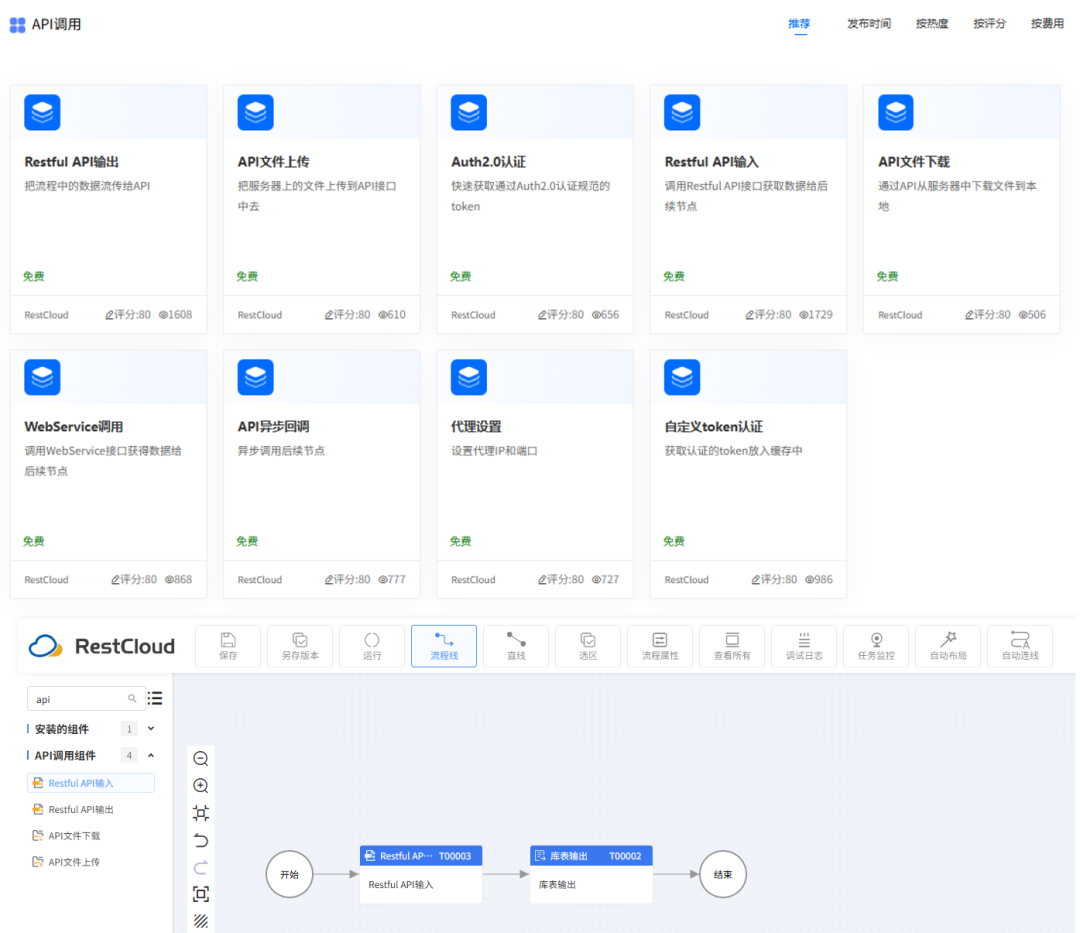This screenshot has height=933, width=1080.
Task: Collapse the API调用组件 section
Action: (x=151, y=755)
